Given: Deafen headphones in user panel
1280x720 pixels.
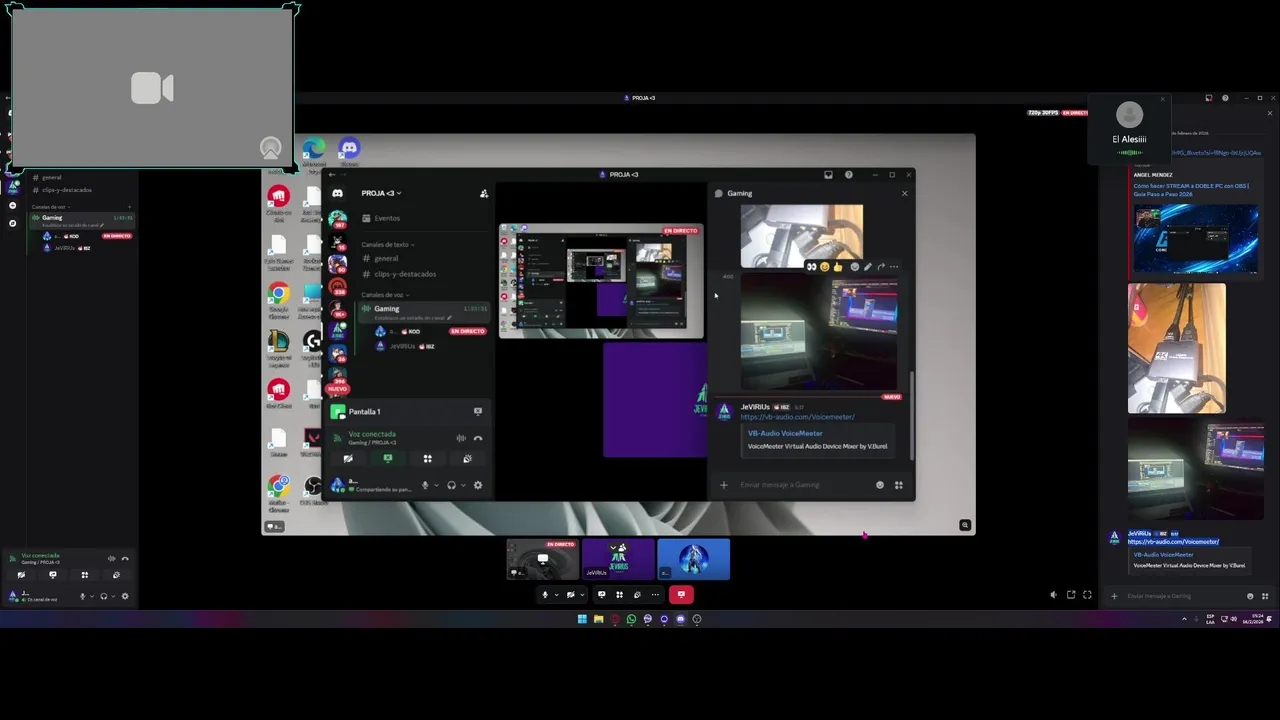Looking at the screenshot, I should 103,596.
